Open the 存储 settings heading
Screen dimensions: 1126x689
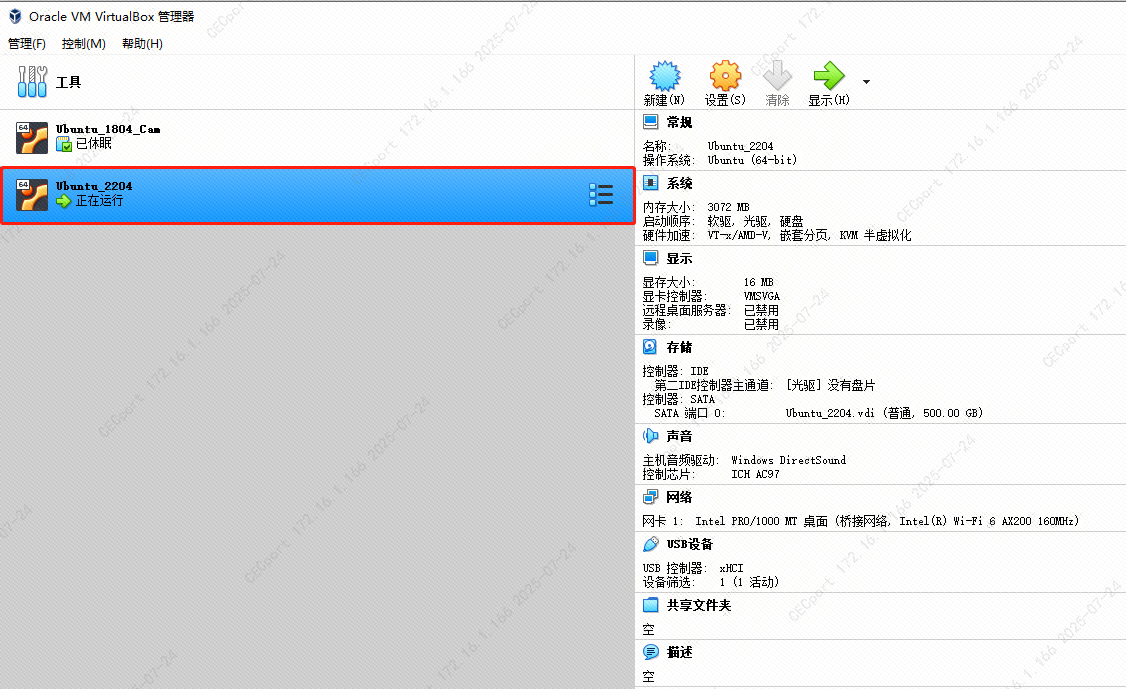679,348
